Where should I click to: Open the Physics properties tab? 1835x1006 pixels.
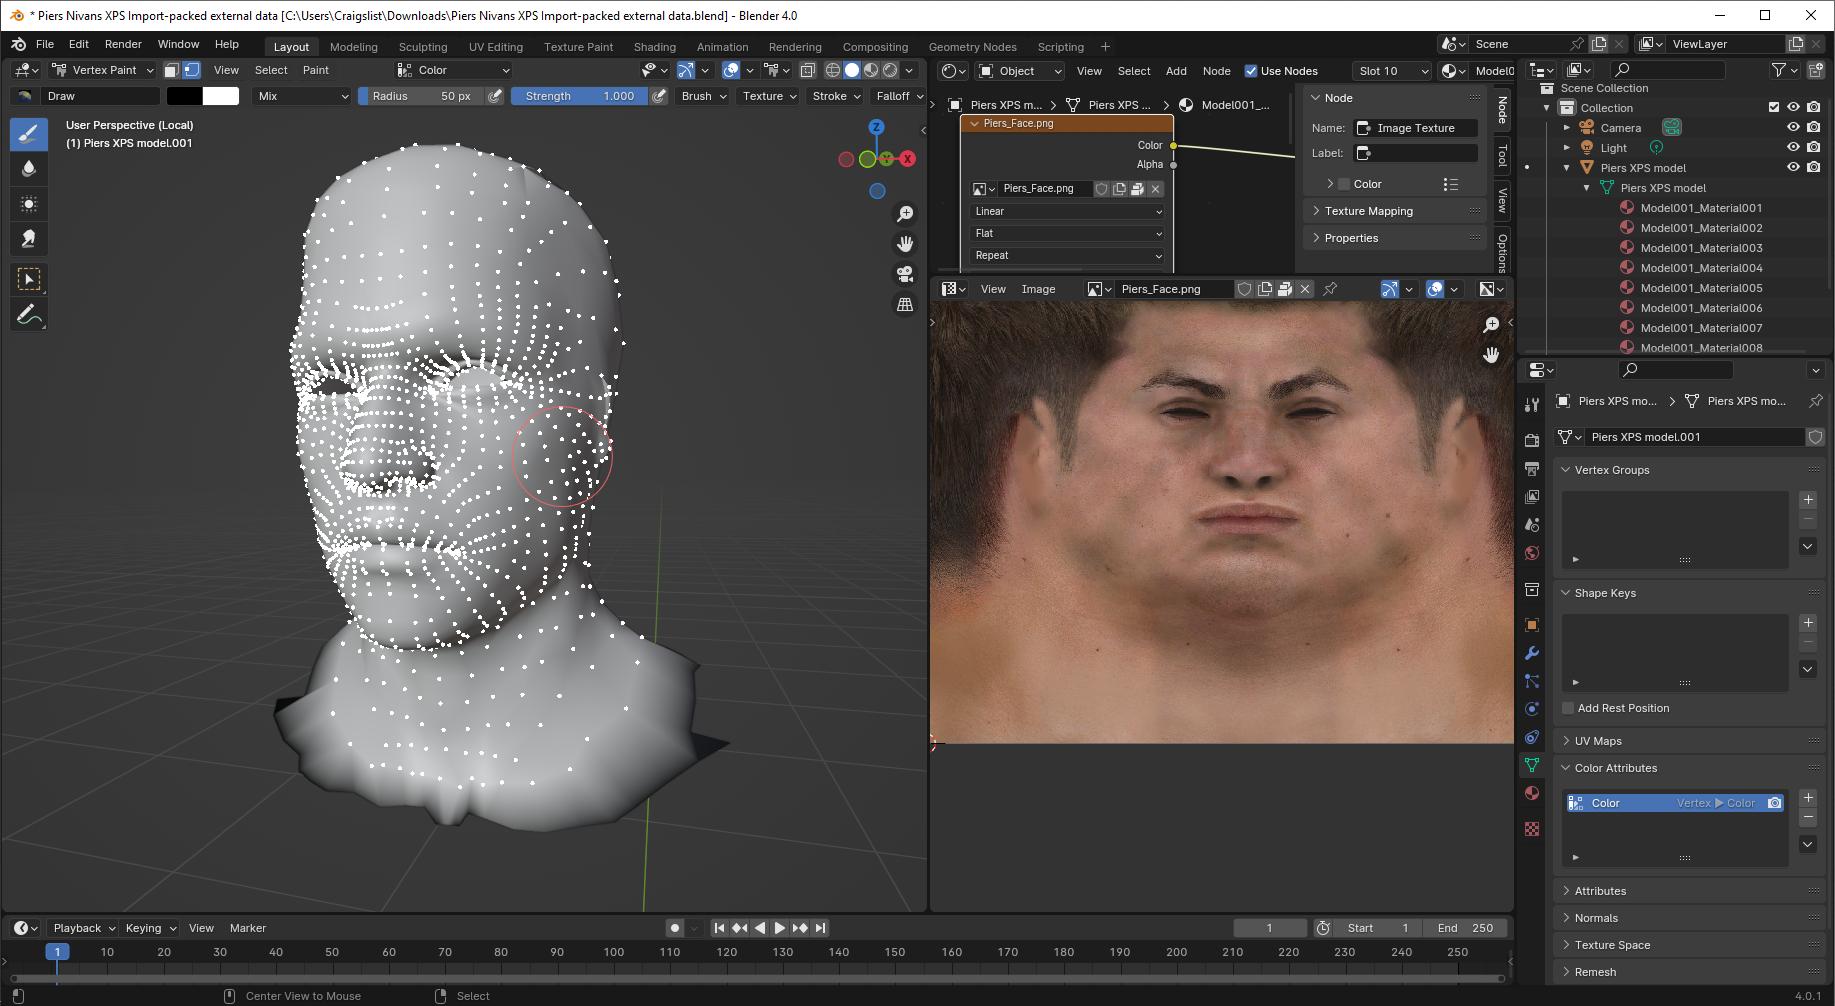[x=1531, y=709]
